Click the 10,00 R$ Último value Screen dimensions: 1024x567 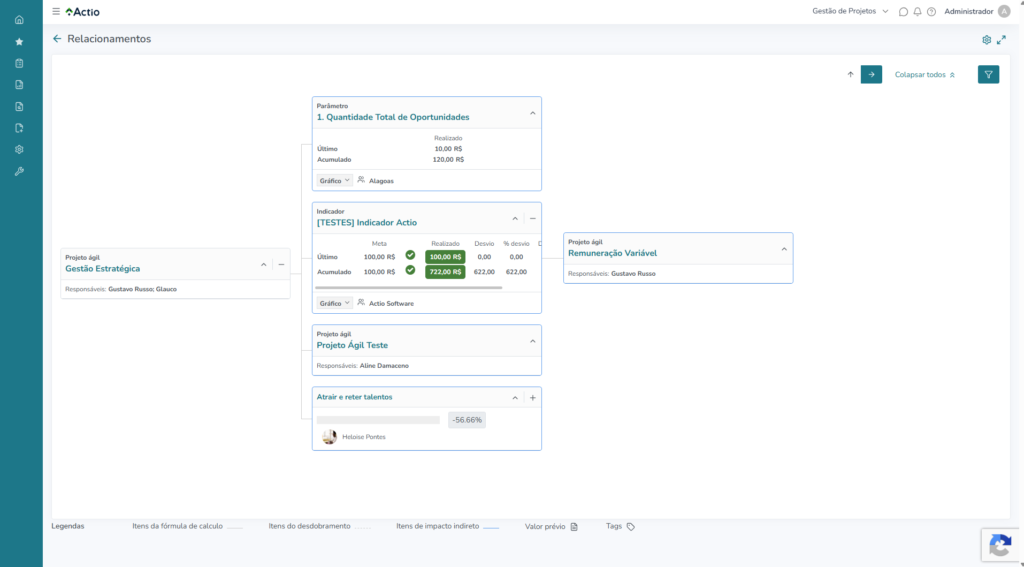pyautogui.click(x=448, y=149)
